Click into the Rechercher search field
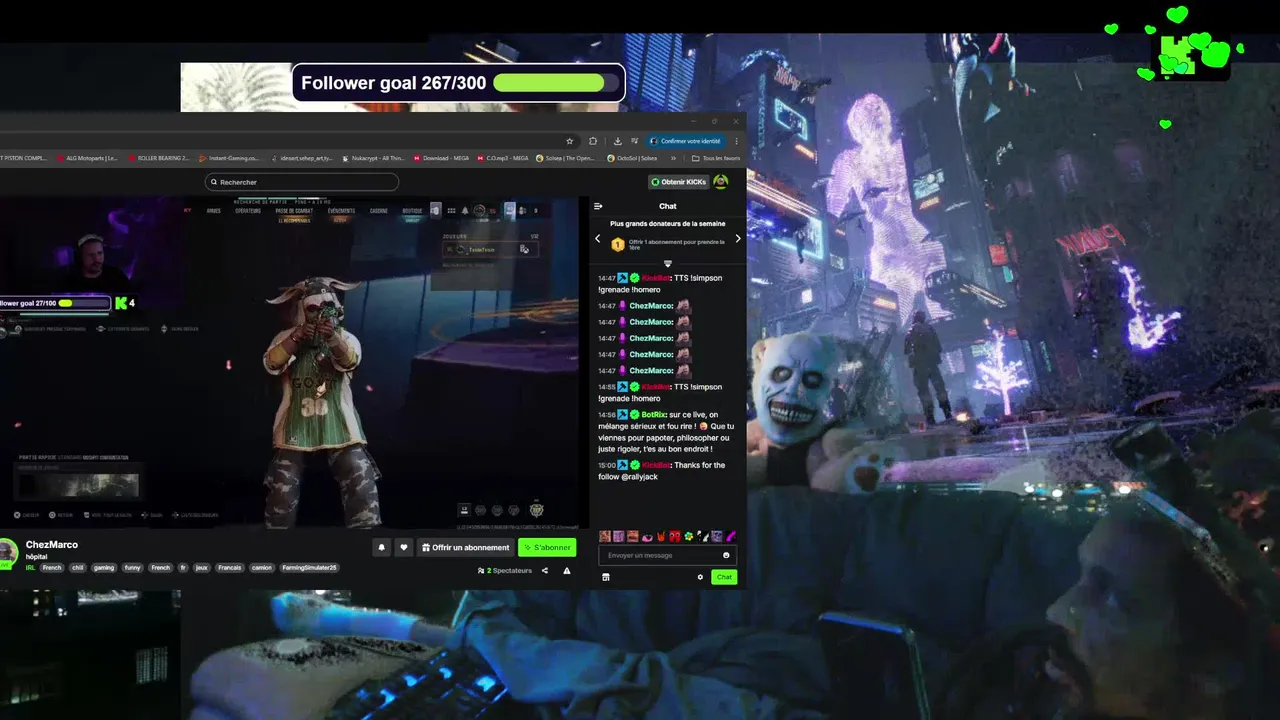1280x720 pixels. tap(302, 182)
